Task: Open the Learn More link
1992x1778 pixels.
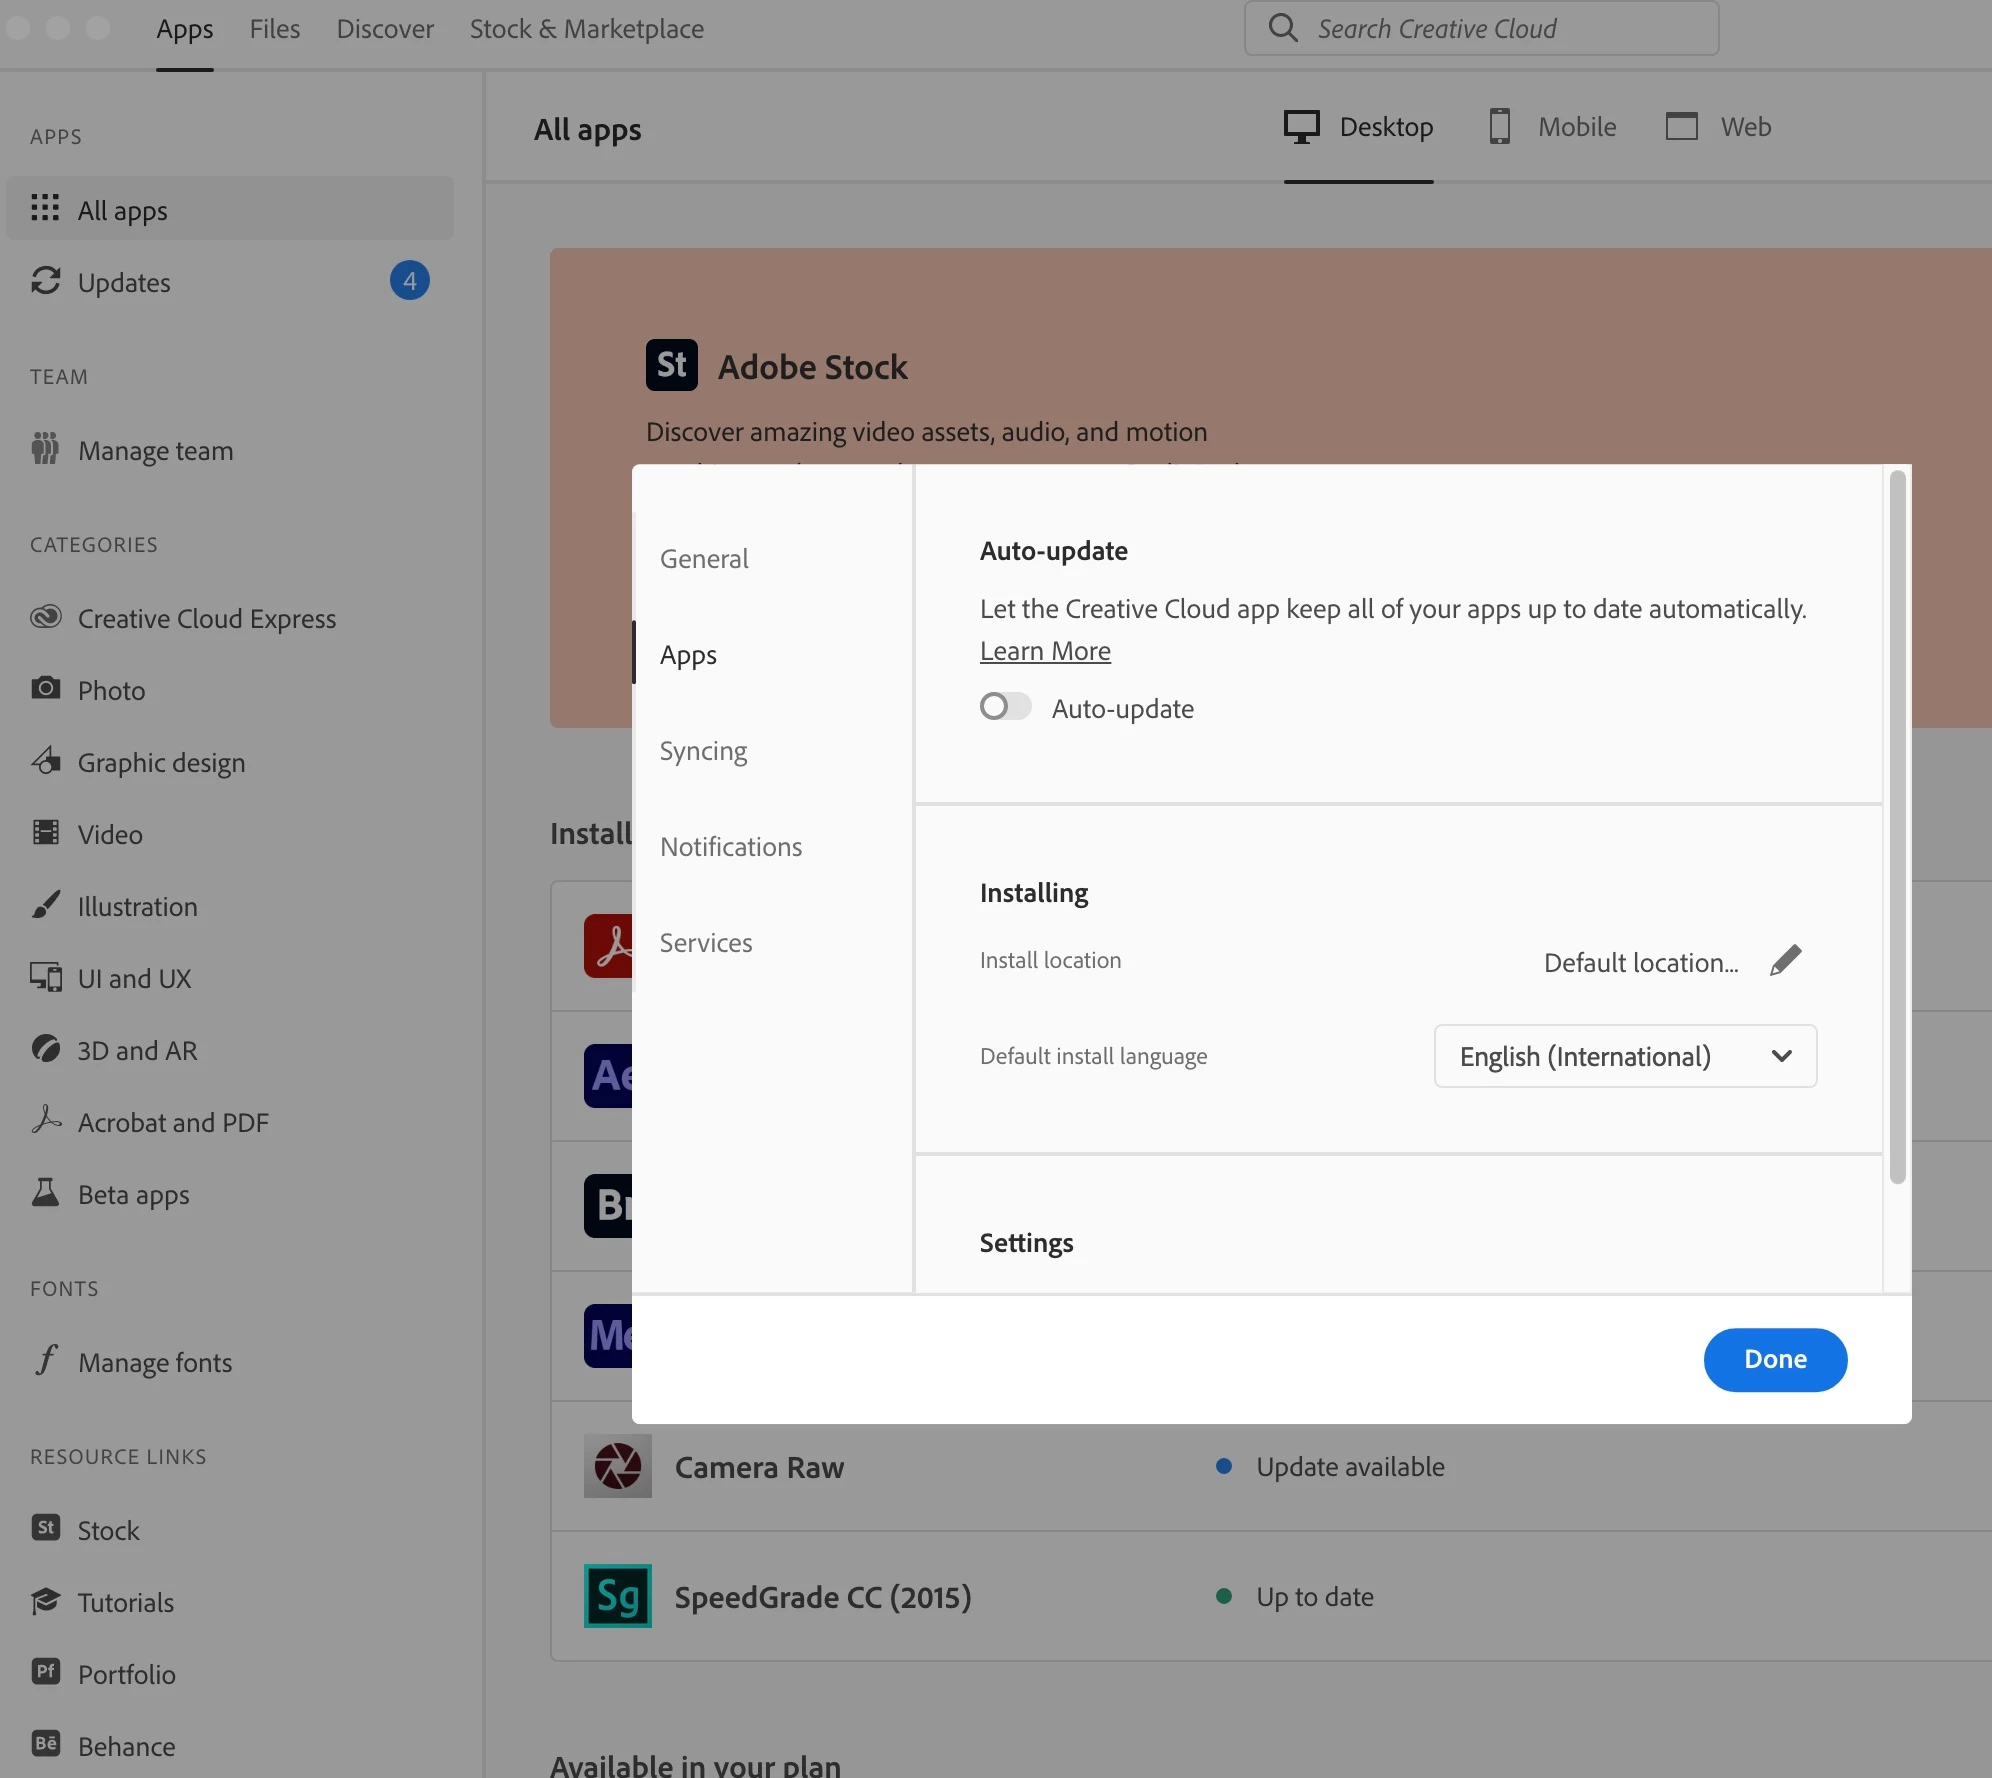Action: [1045, 651]
